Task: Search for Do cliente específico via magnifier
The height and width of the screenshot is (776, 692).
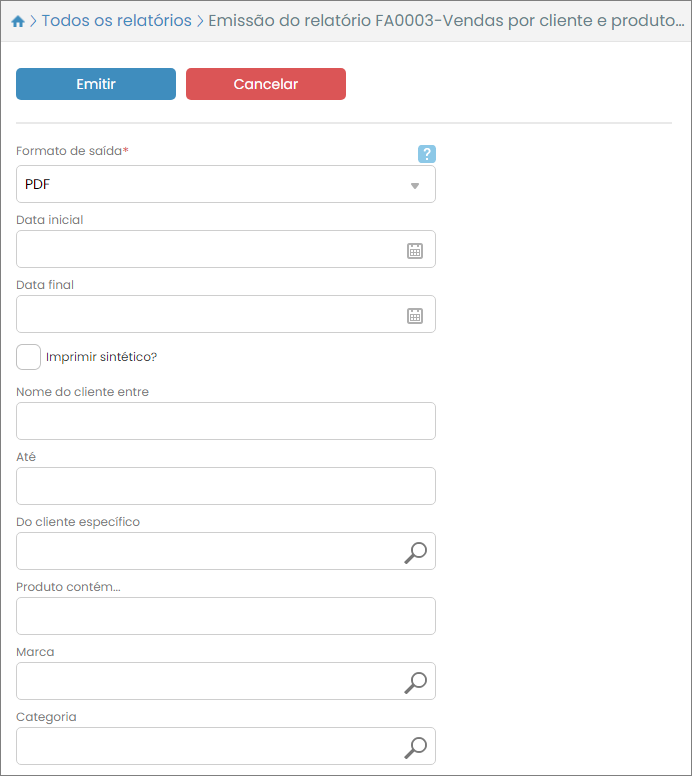Action: pyautogui.click(x=415, y=552)
